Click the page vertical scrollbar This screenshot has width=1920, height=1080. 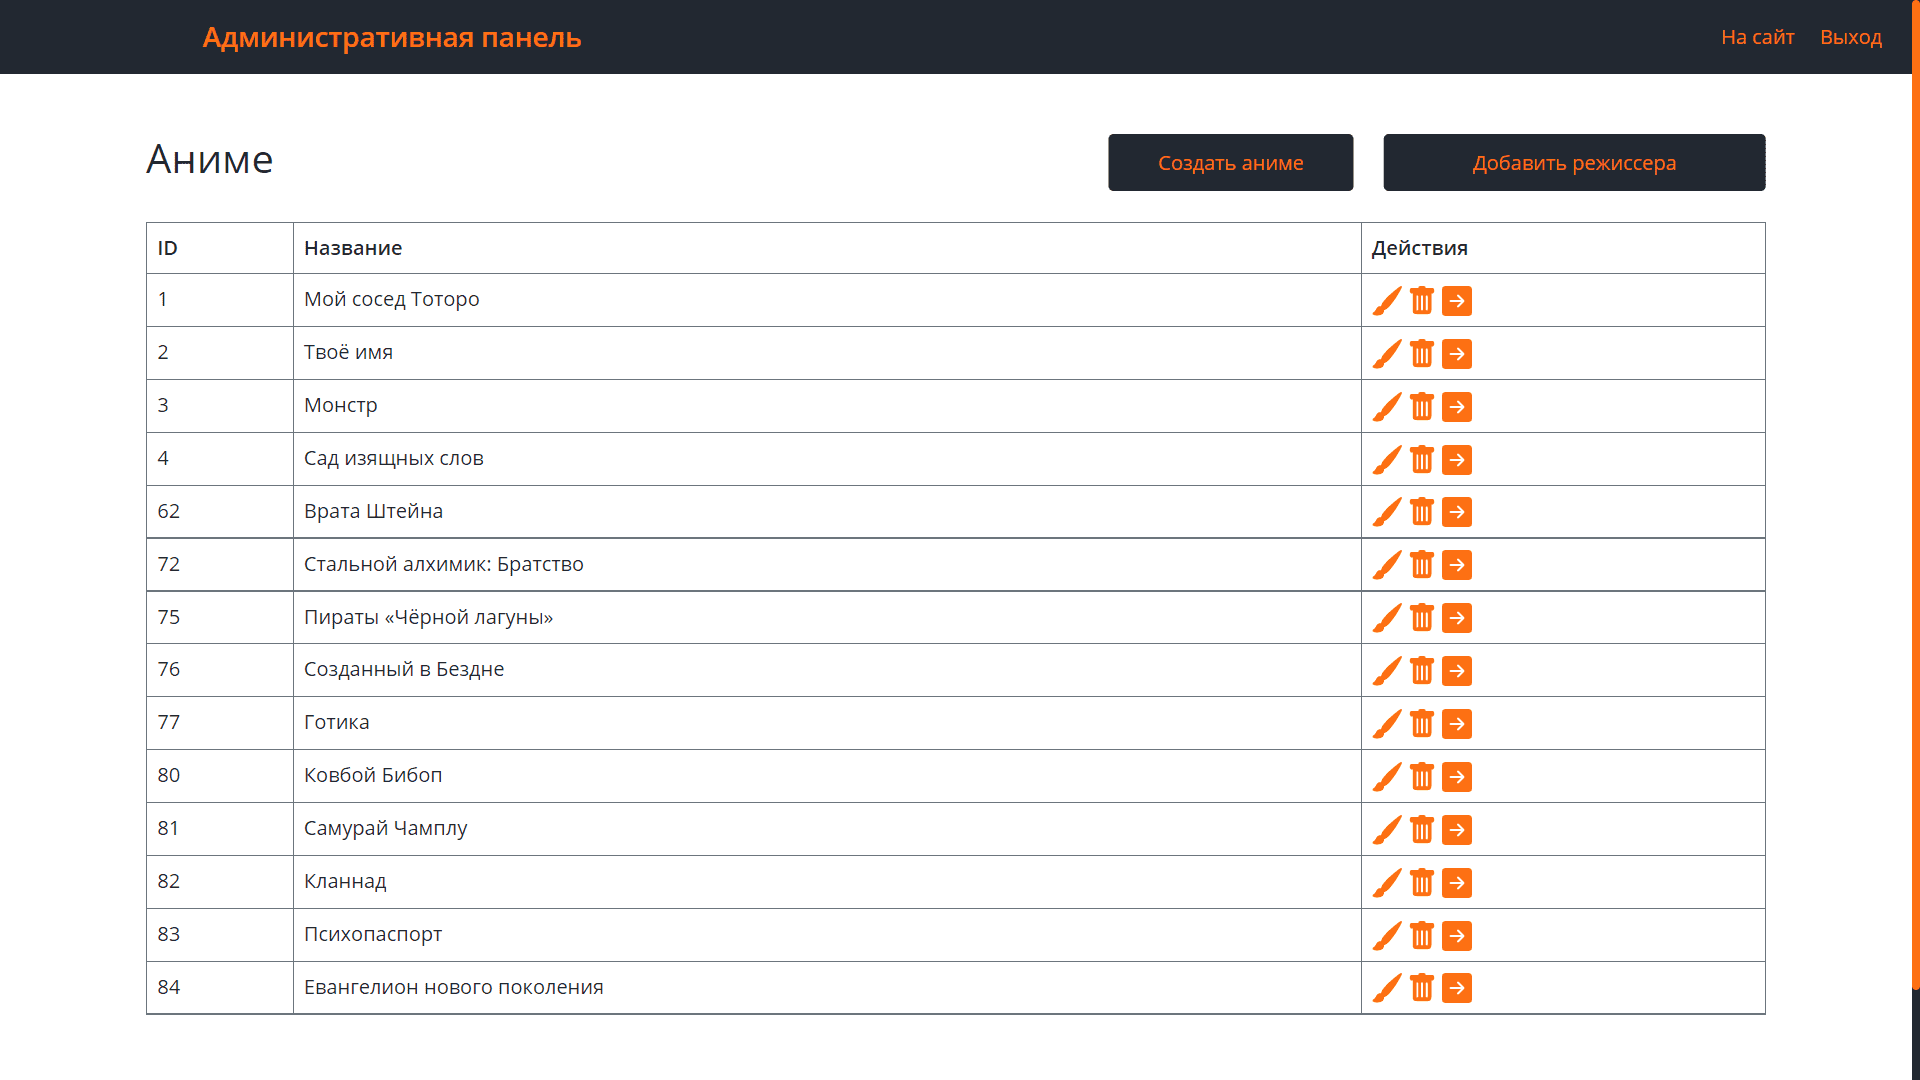[1915, 500]
